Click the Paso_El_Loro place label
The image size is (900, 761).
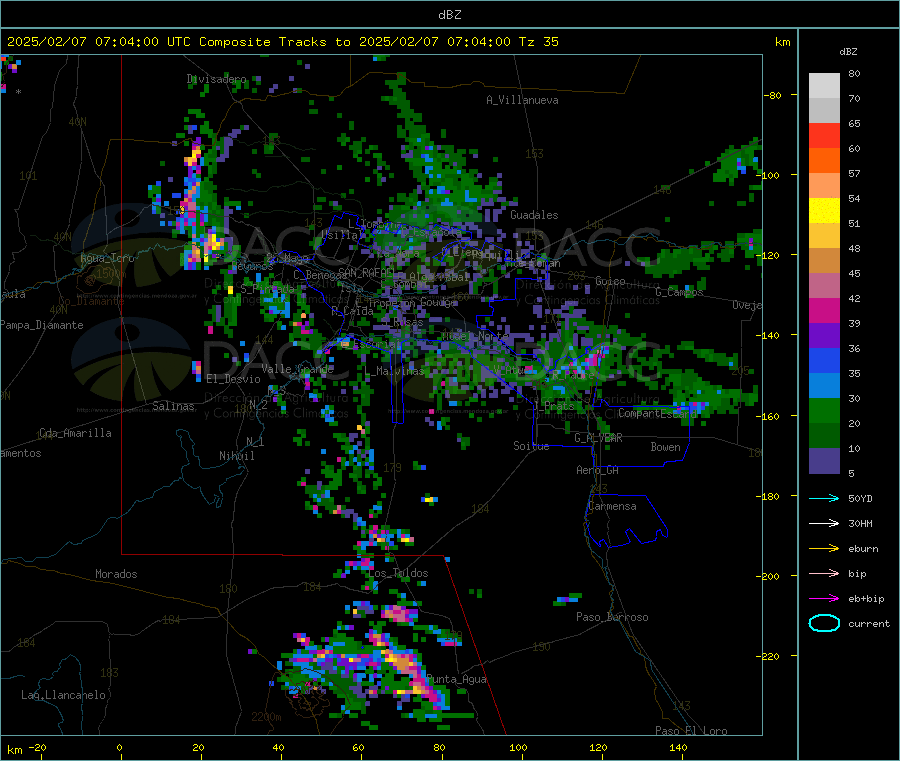coord(691,731)
